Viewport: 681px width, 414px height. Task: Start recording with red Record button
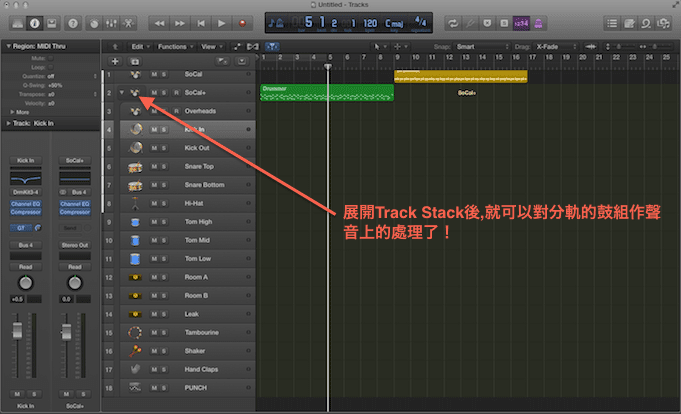(x=242, y=23)
